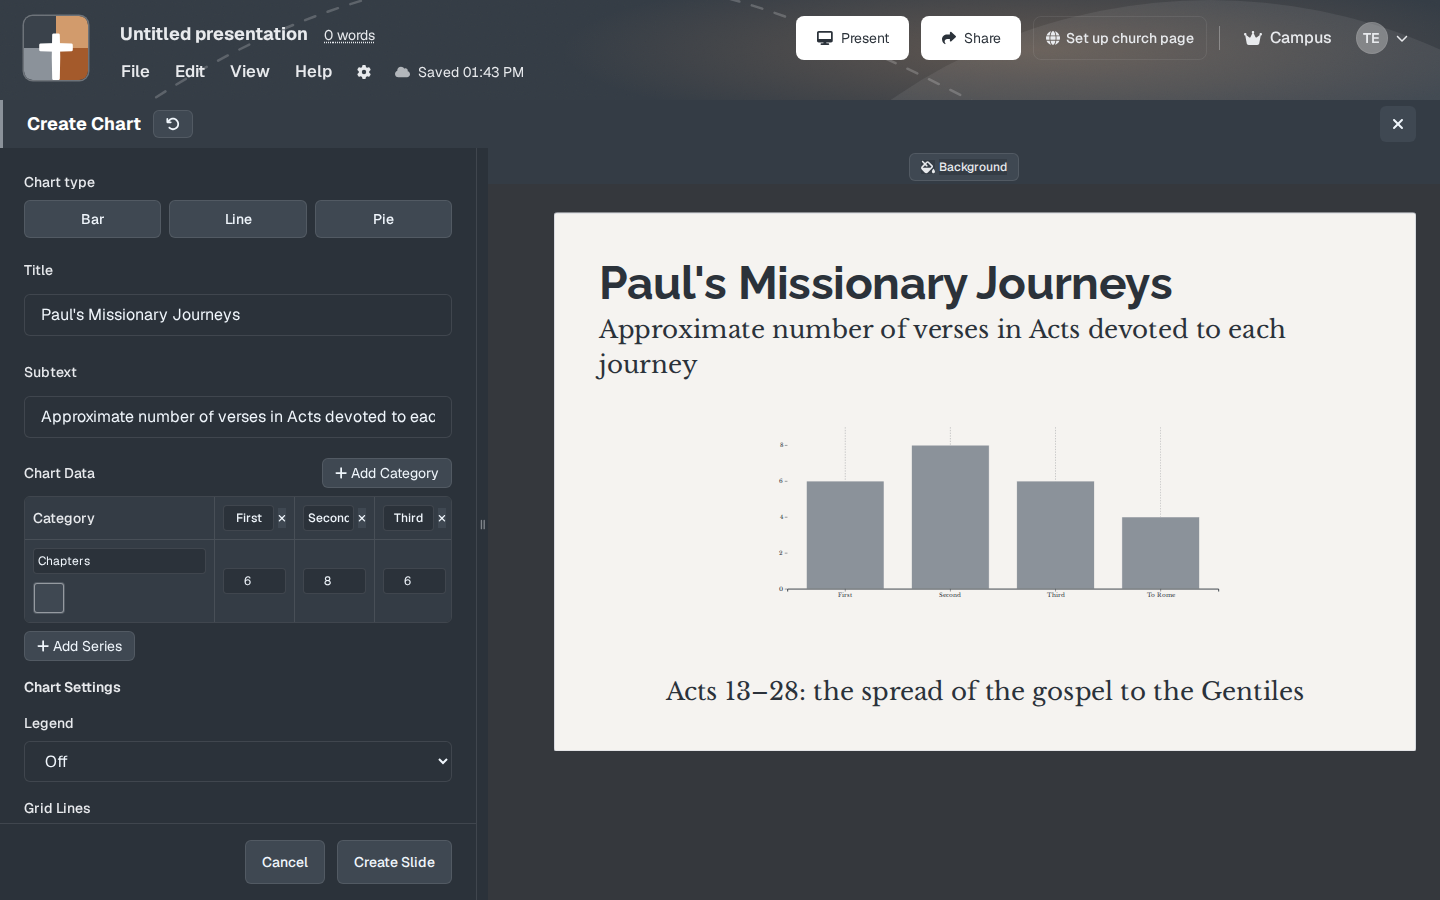Image resolution: width=1440 pixels, height=900 pixels.
Task: Pick the Chapters series color swatch
Action: (x=49, y=598)
